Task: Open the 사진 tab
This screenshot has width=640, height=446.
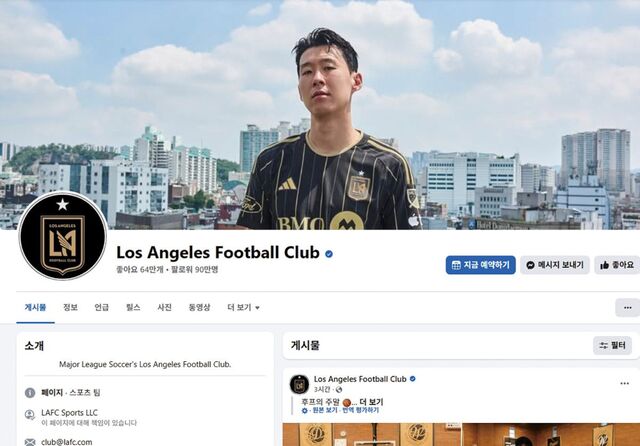Action: coord(164,308)
